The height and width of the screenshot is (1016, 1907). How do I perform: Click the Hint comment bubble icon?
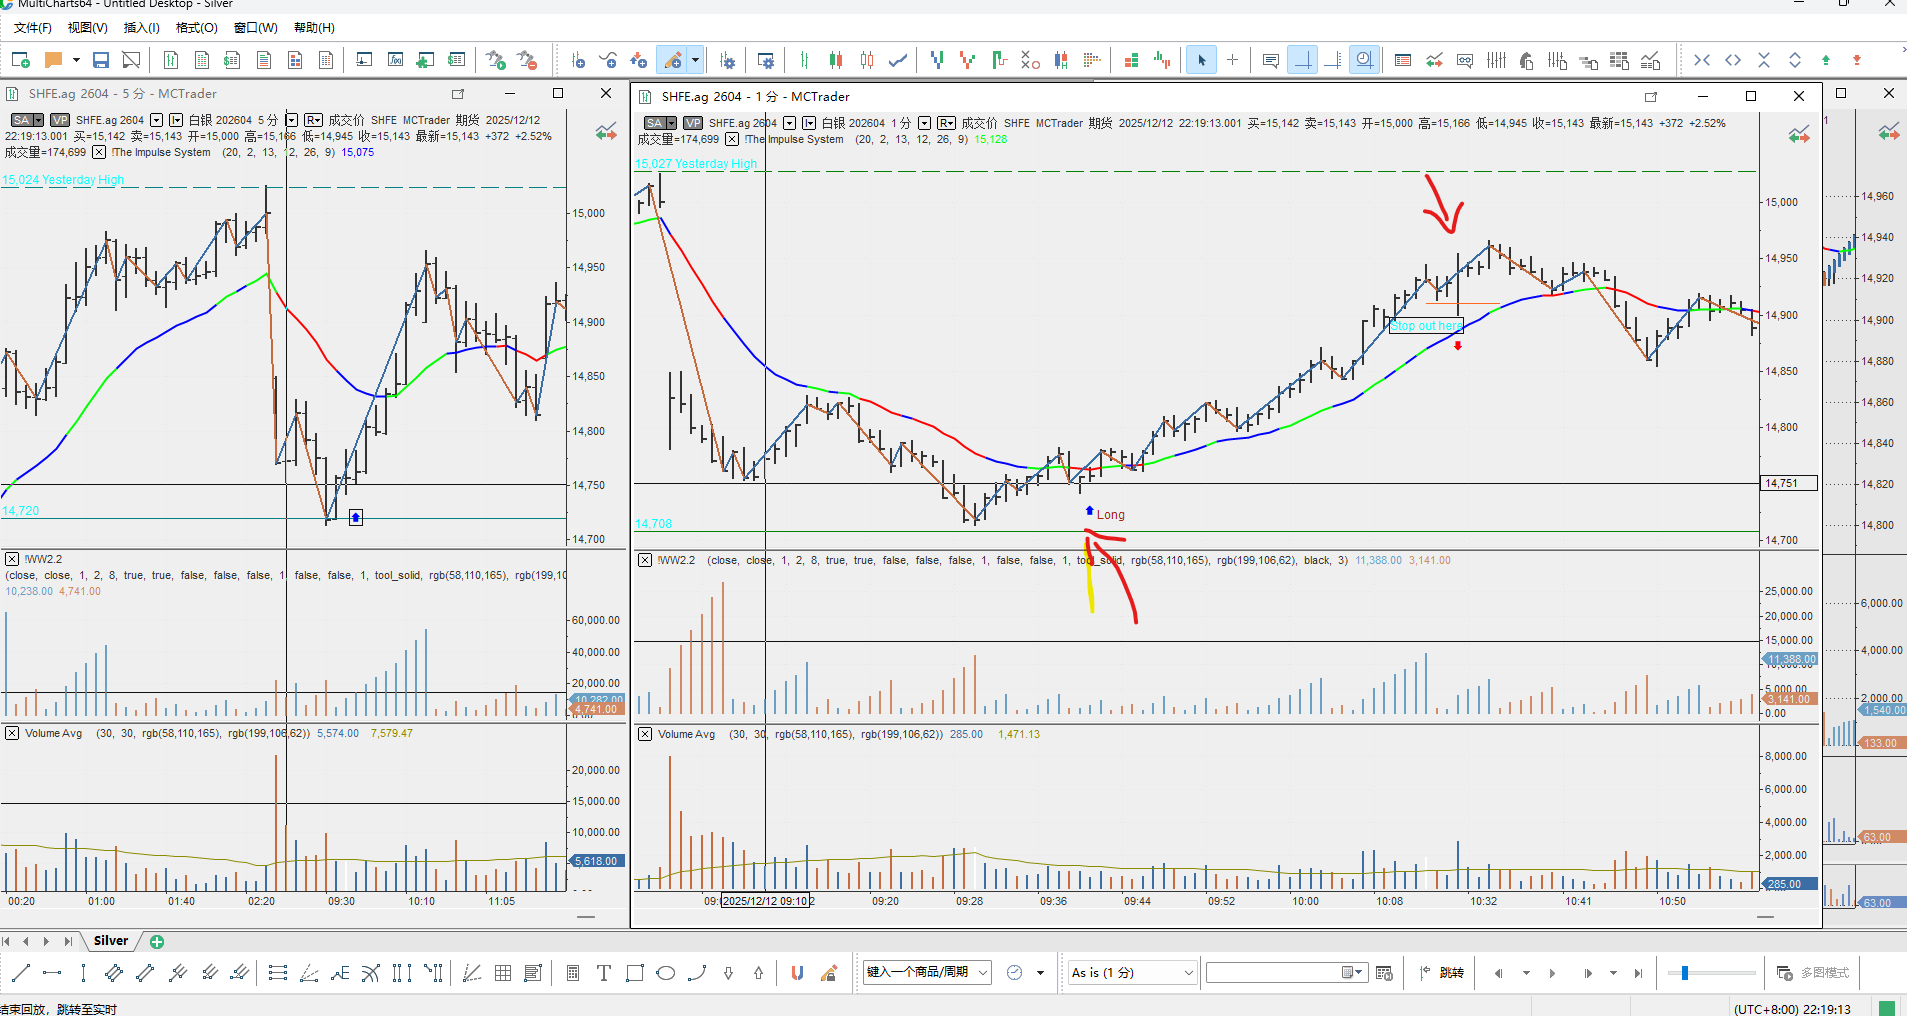1270,61
